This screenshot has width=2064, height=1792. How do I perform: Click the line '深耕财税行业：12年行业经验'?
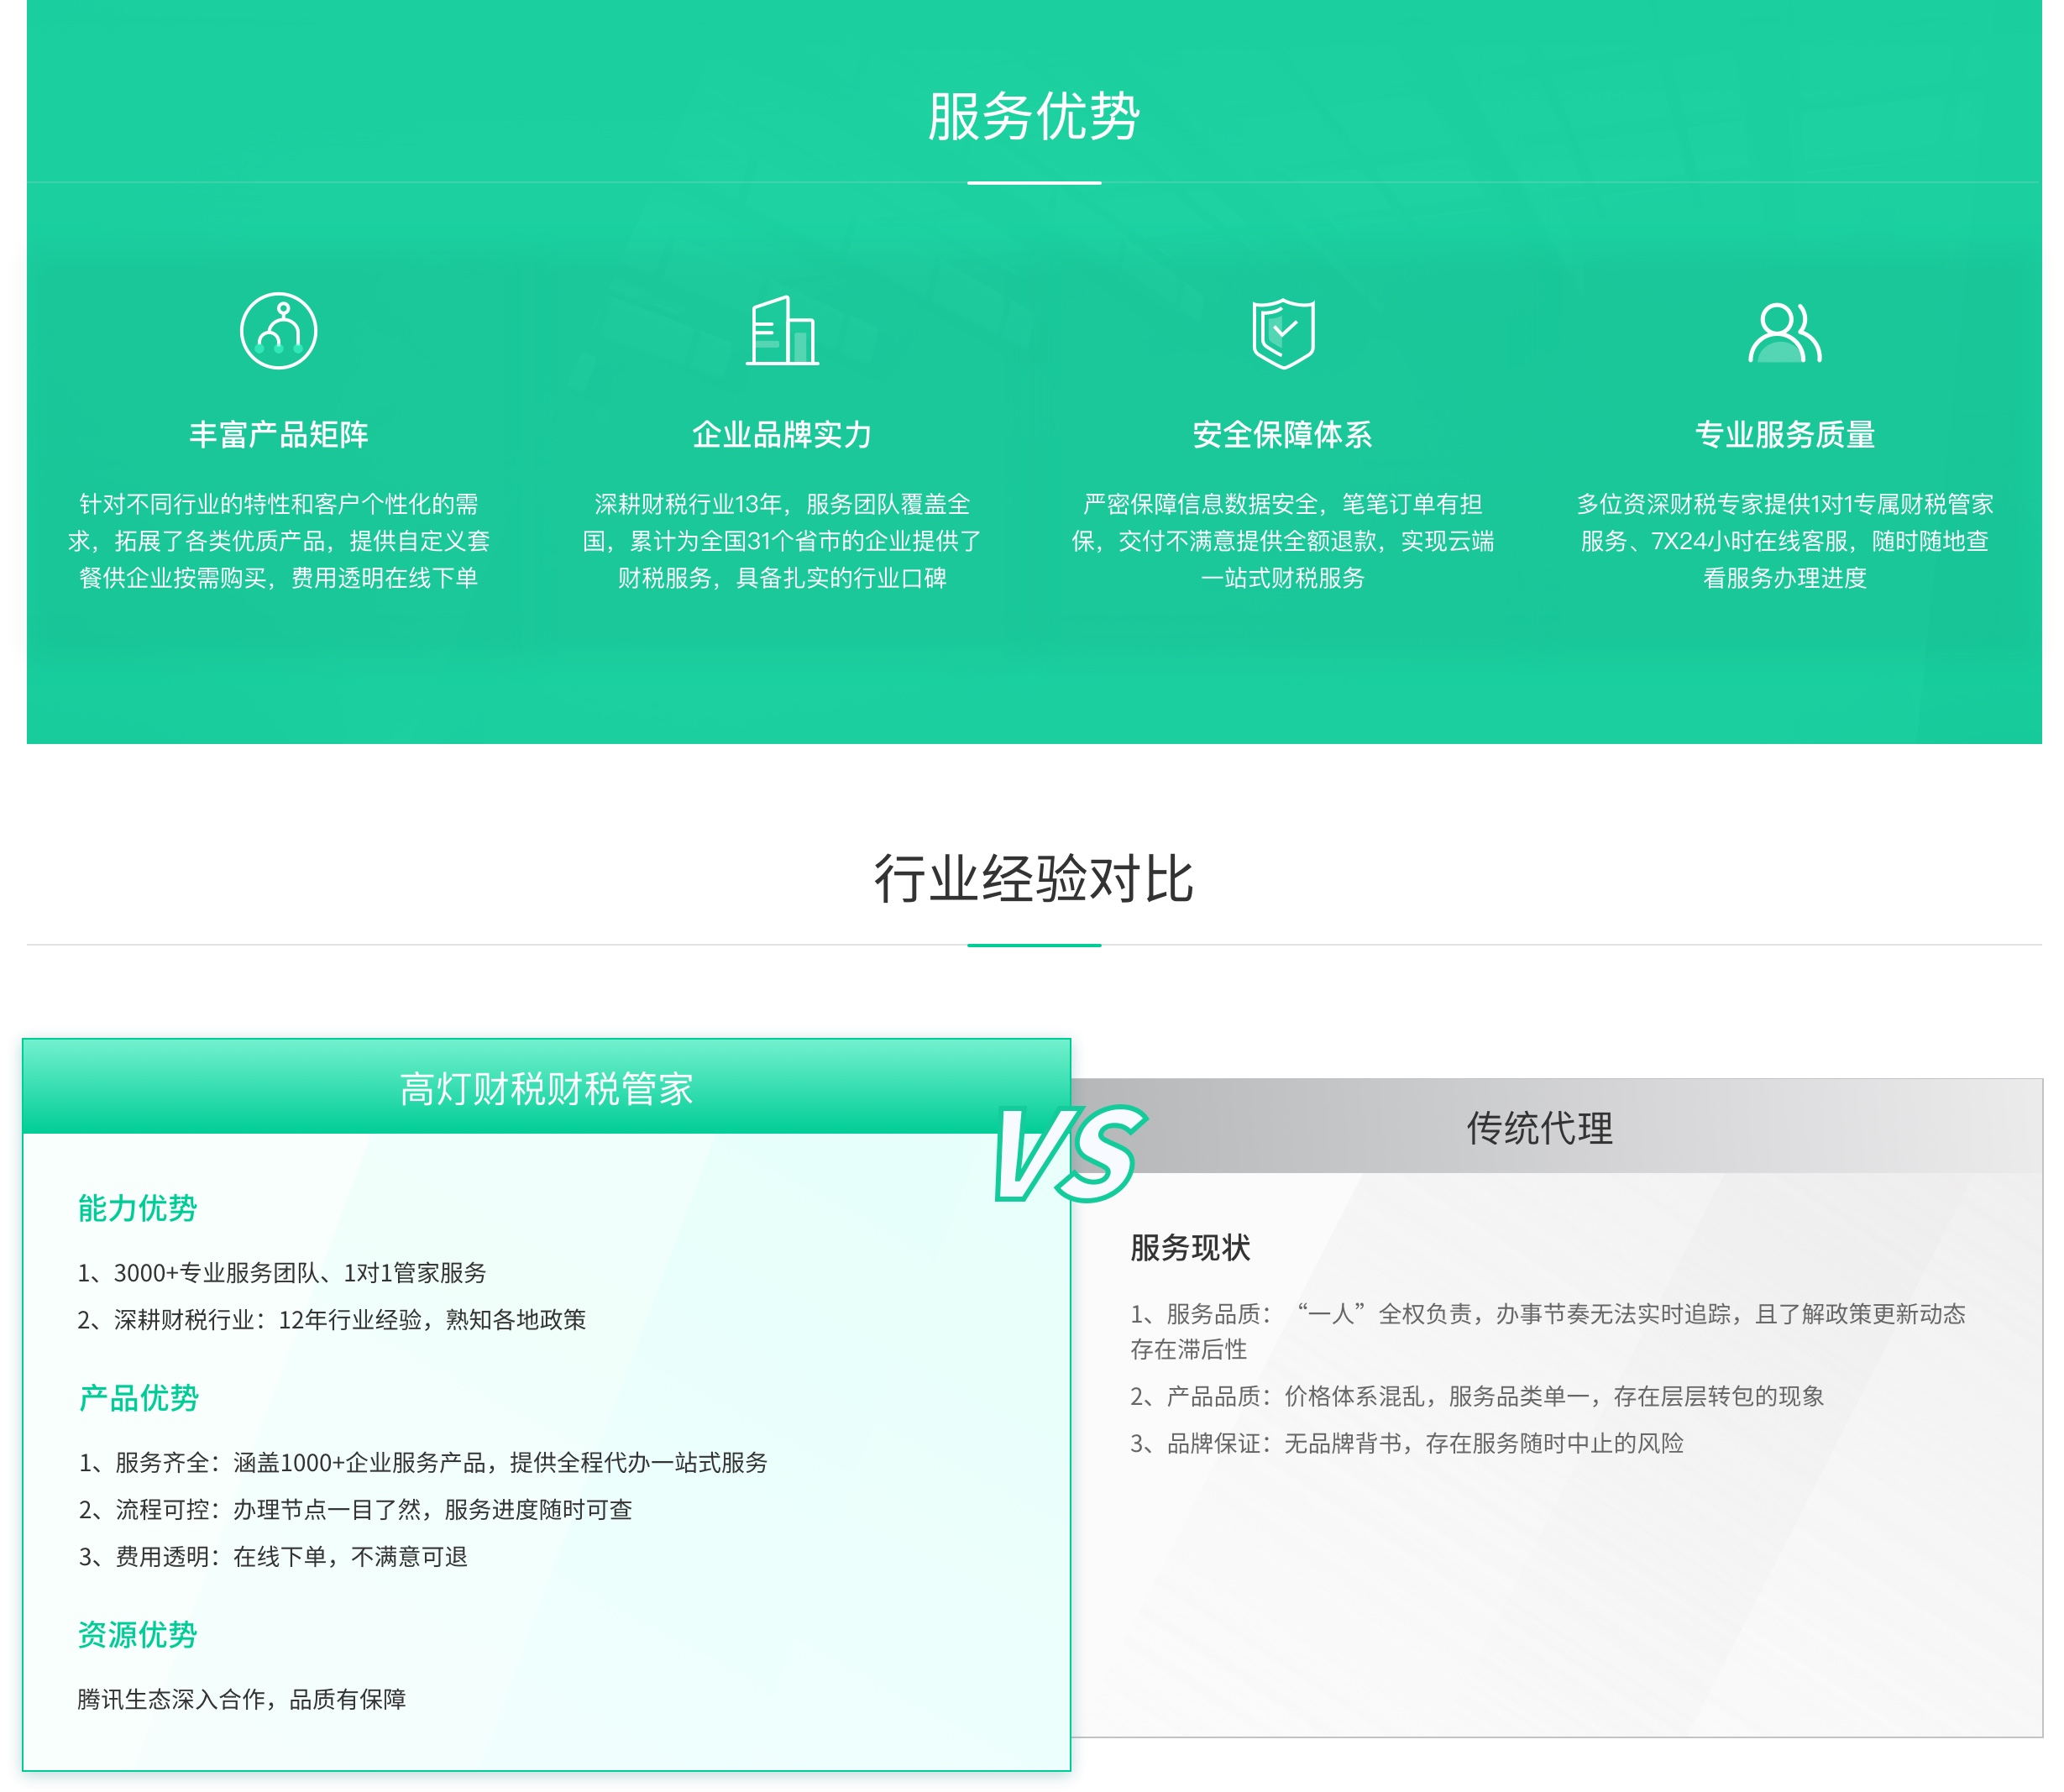click(332, 1319)
